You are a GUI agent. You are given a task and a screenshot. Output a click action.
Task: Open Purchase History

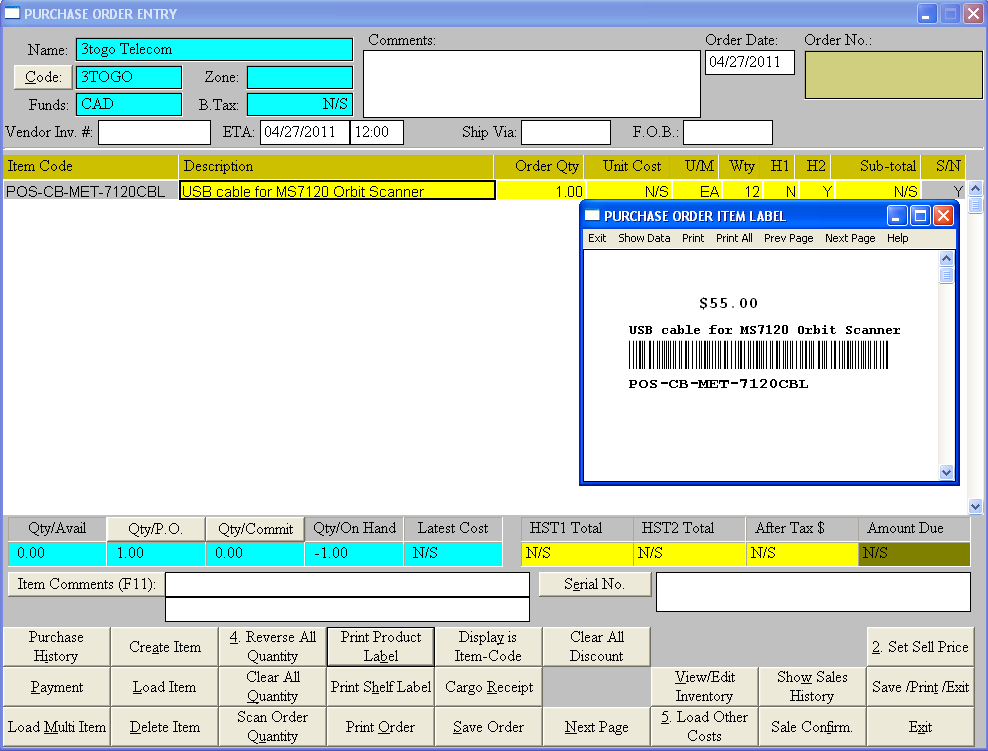(x=56, y=647)
